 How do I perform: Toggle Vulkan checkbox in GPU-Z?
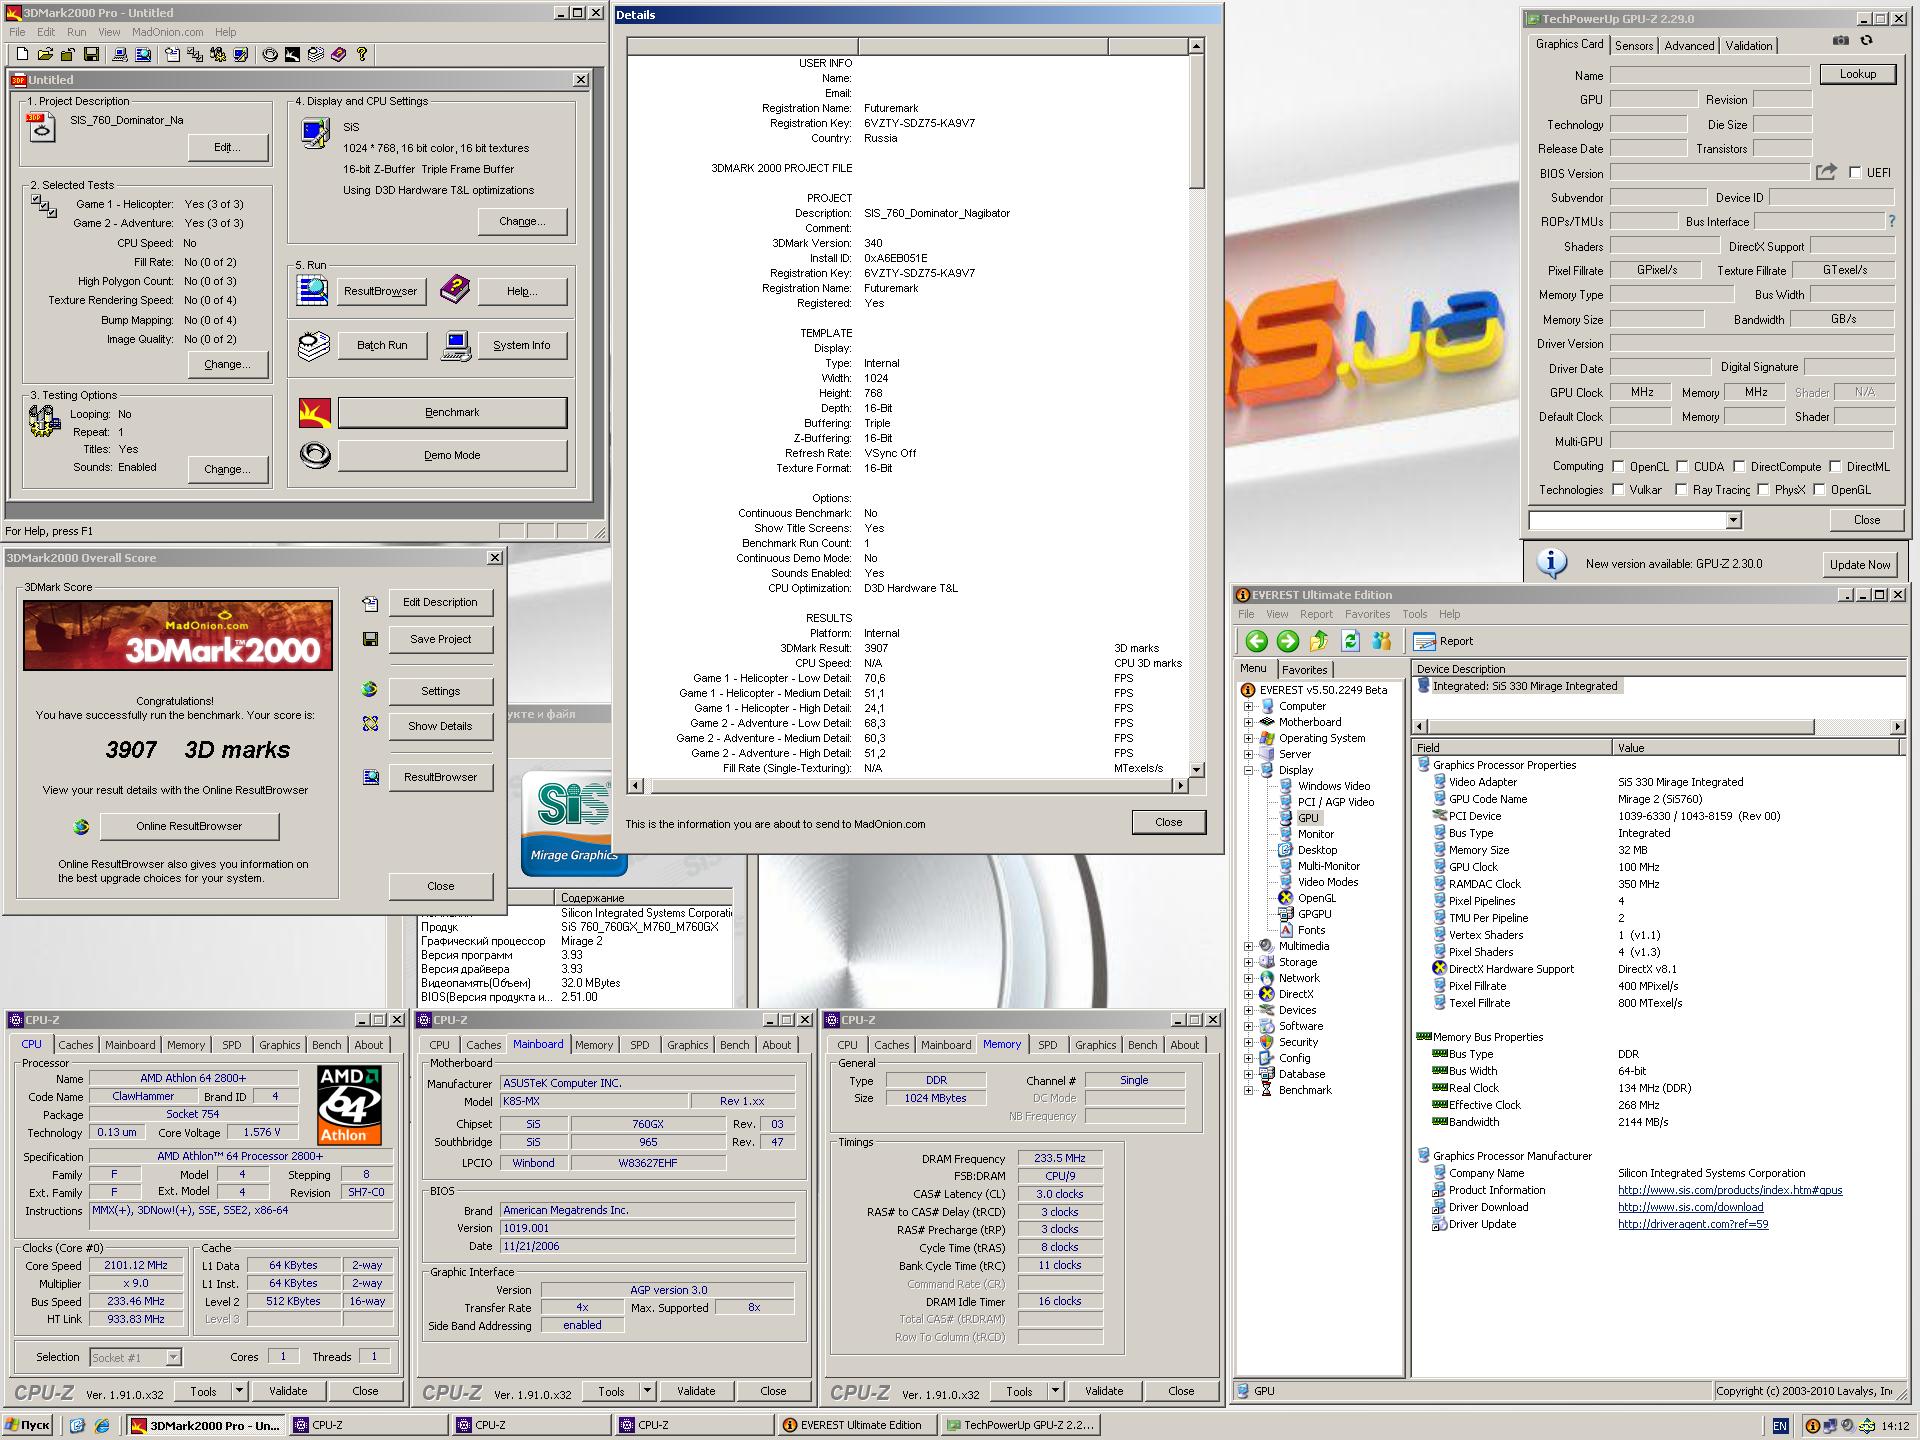(1618, 490)
